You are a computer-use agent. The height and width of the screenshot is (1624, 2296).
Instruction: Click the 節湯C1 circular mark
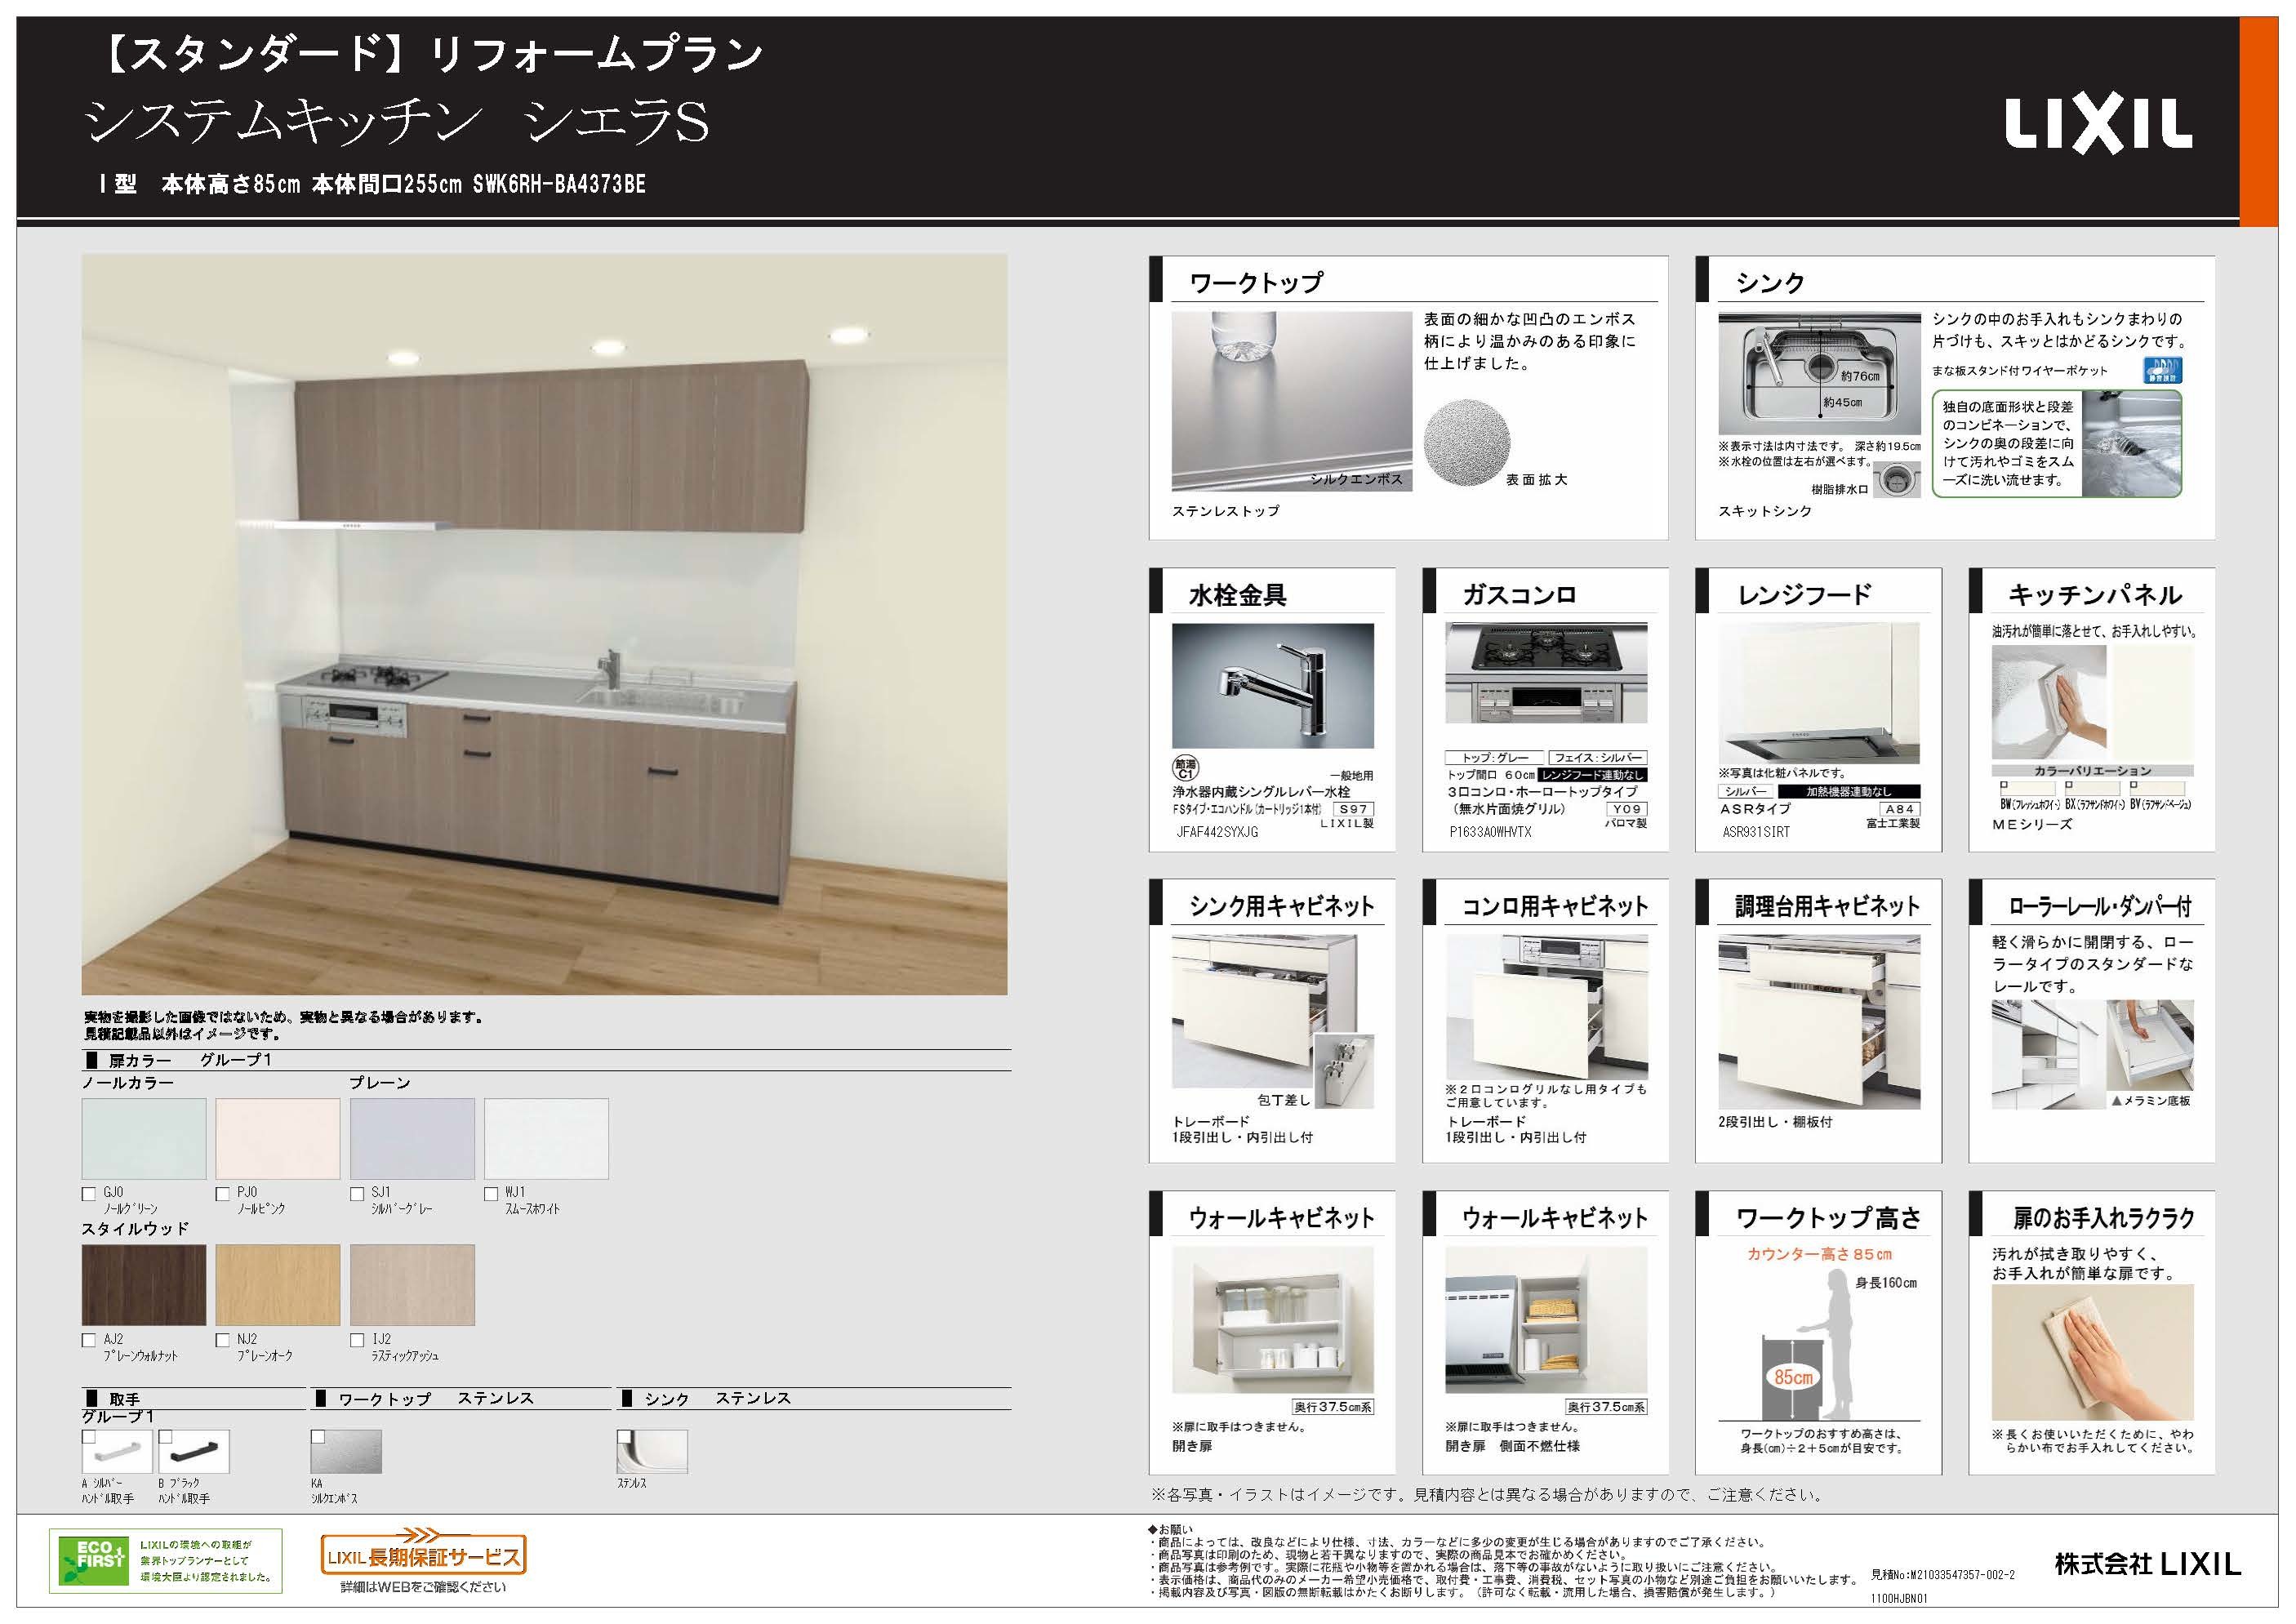click(1185, 768)
